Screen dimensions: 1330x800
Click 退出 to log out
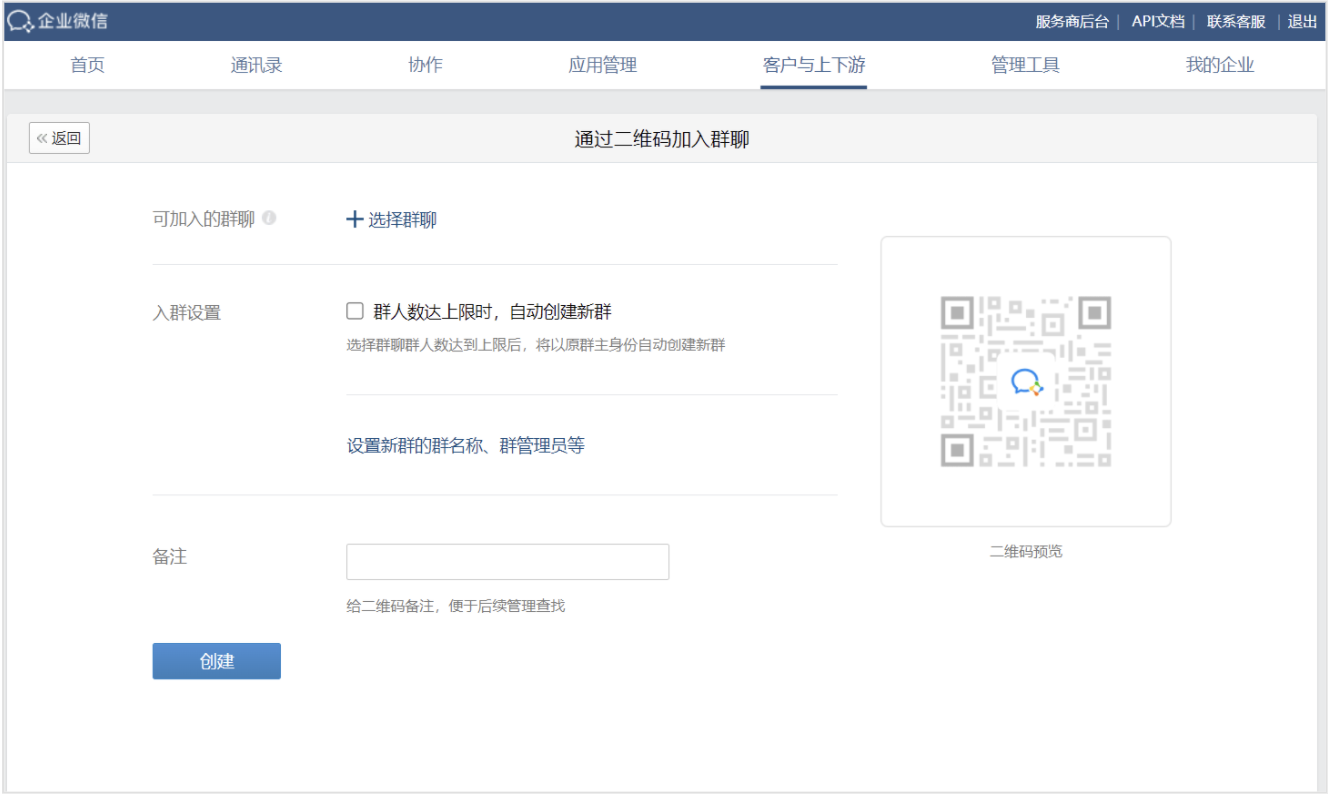tap(1302, 21)
